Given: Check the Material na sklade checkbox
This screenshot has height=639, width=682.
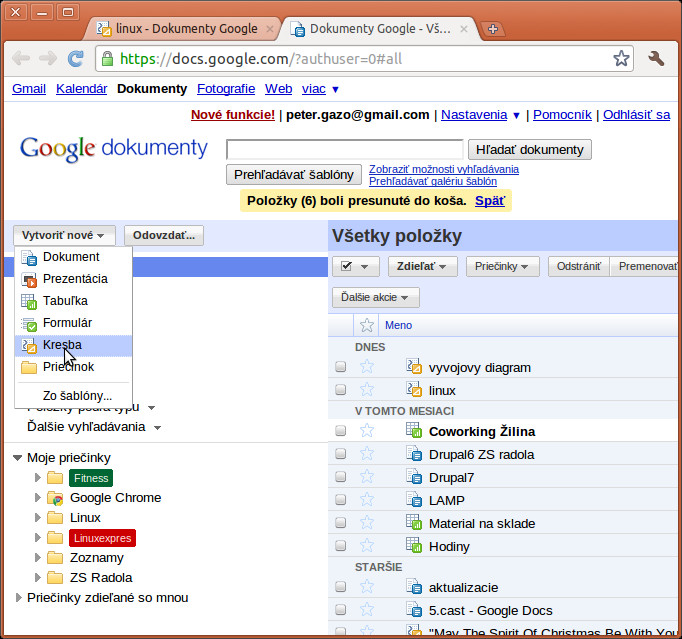Looking at the screenshot, I should (x=341, y=522).
